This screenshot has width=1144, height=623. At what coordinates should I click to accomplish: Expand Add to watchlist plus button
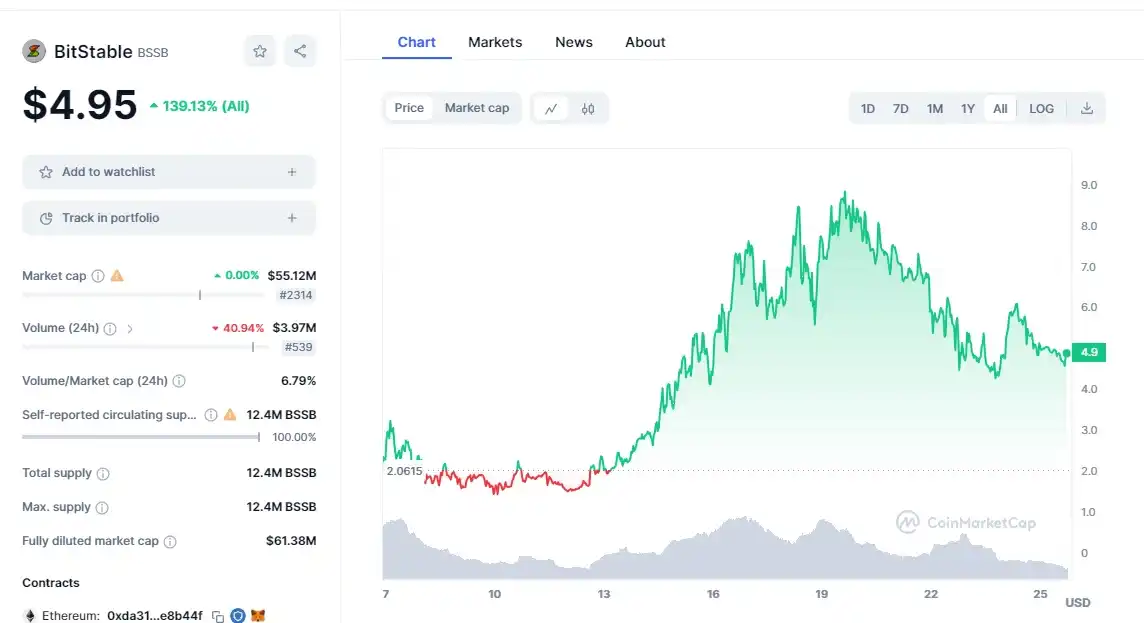coord(292,172)
